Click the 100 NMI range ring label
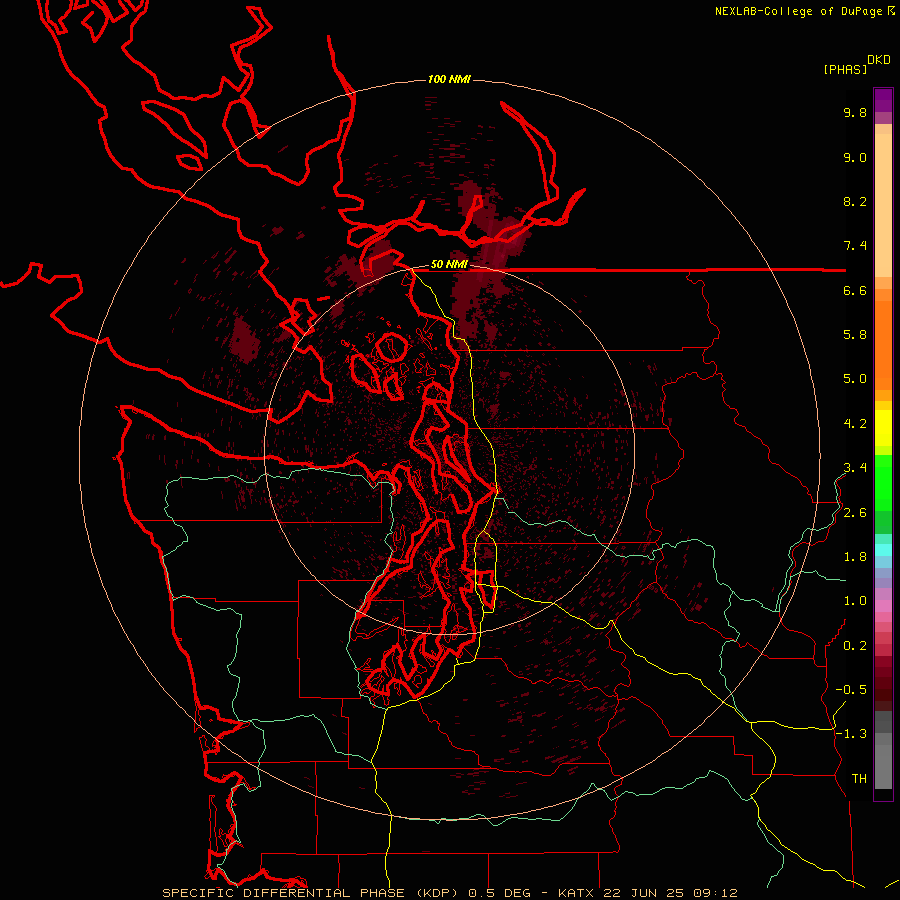The height and width of the screenshot is (900, 900). [x=449, y=79]
